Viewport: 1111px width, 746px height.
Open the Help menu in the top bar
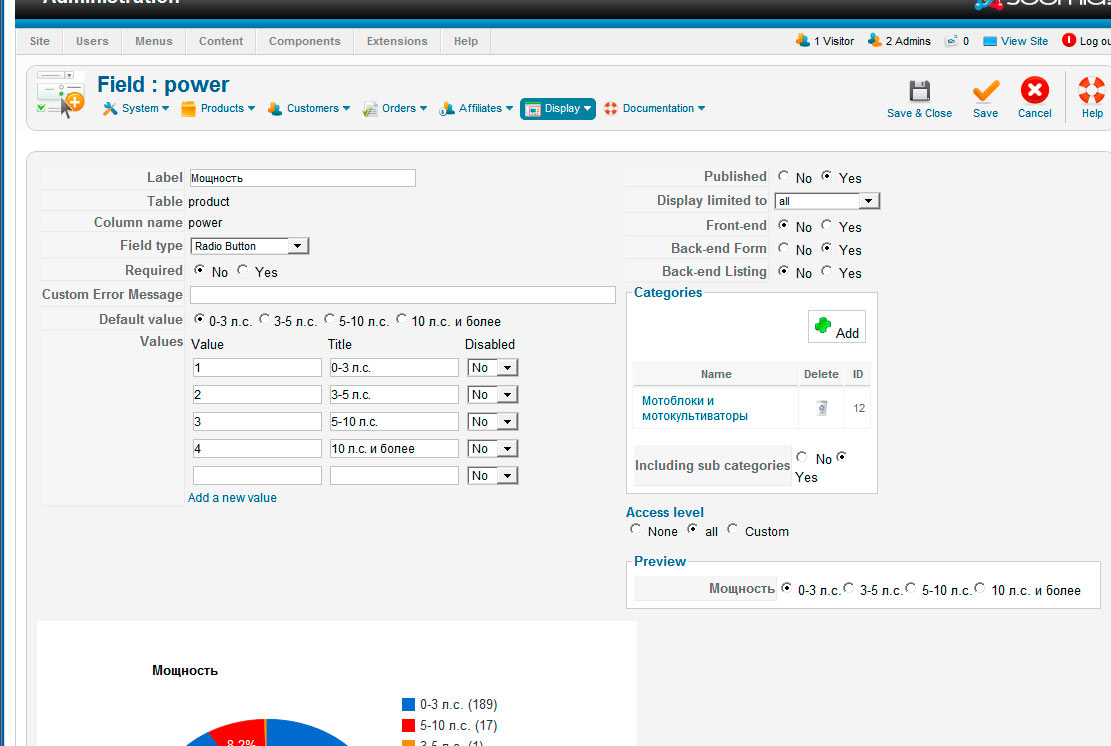(x=466, y=41)
